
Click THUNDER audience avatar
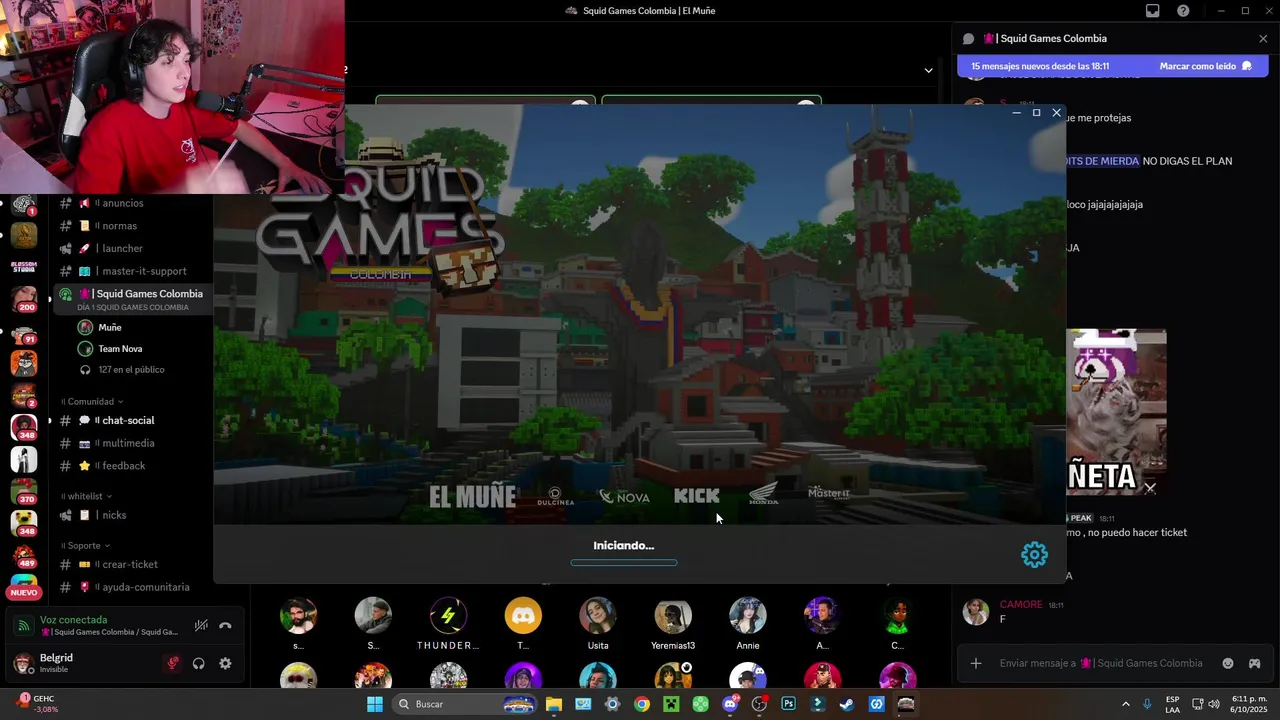point(448,616)
